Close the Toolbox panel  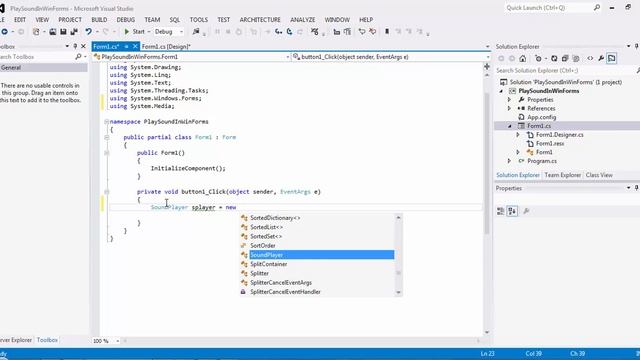pos(83,47)
